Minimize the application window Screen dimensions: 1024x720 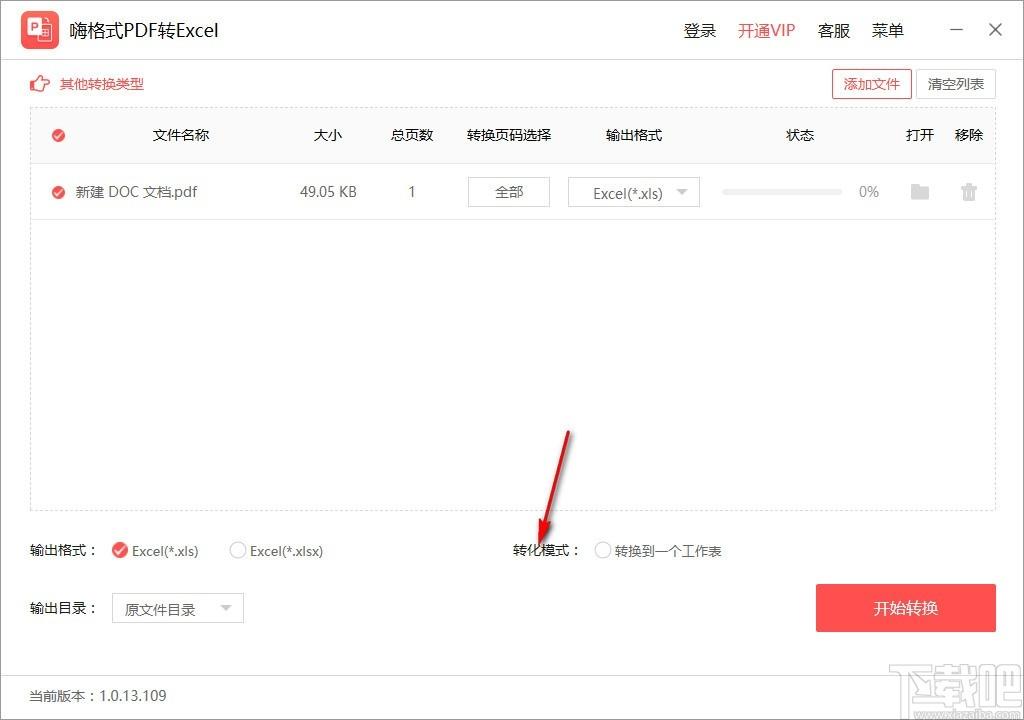956,30
